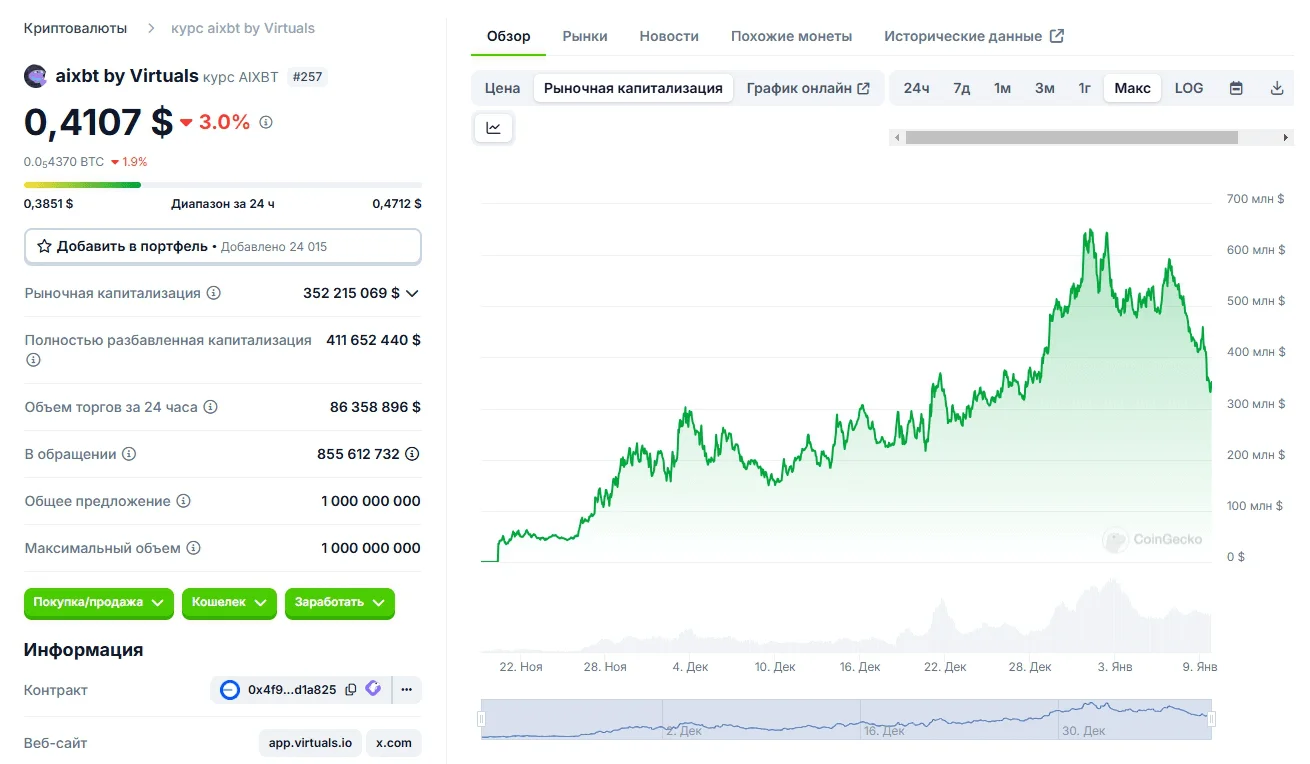Click the right arrow of the horizontal scrollbar
The height and width of the screenshot is (764, 1310).
click(1286, 138)
